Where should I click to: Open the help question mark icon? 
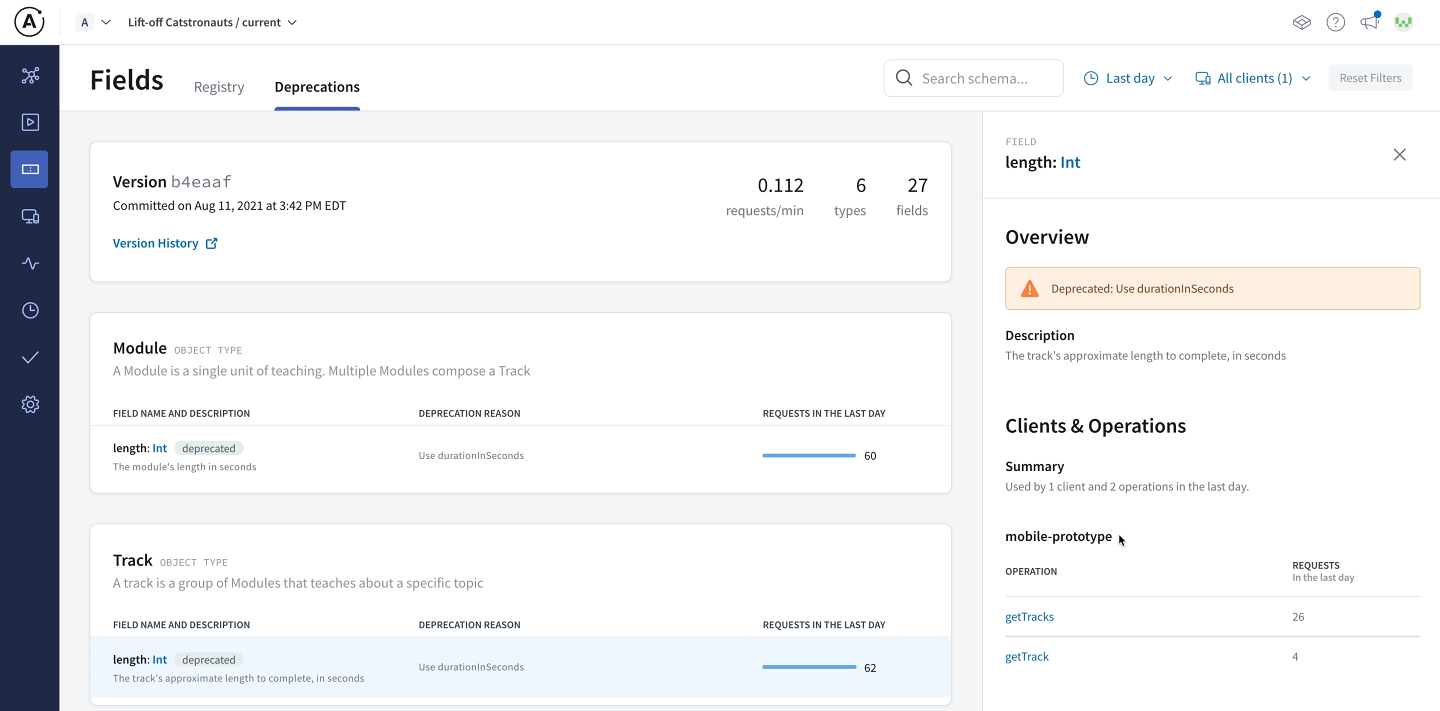[x=1335, y=22]
